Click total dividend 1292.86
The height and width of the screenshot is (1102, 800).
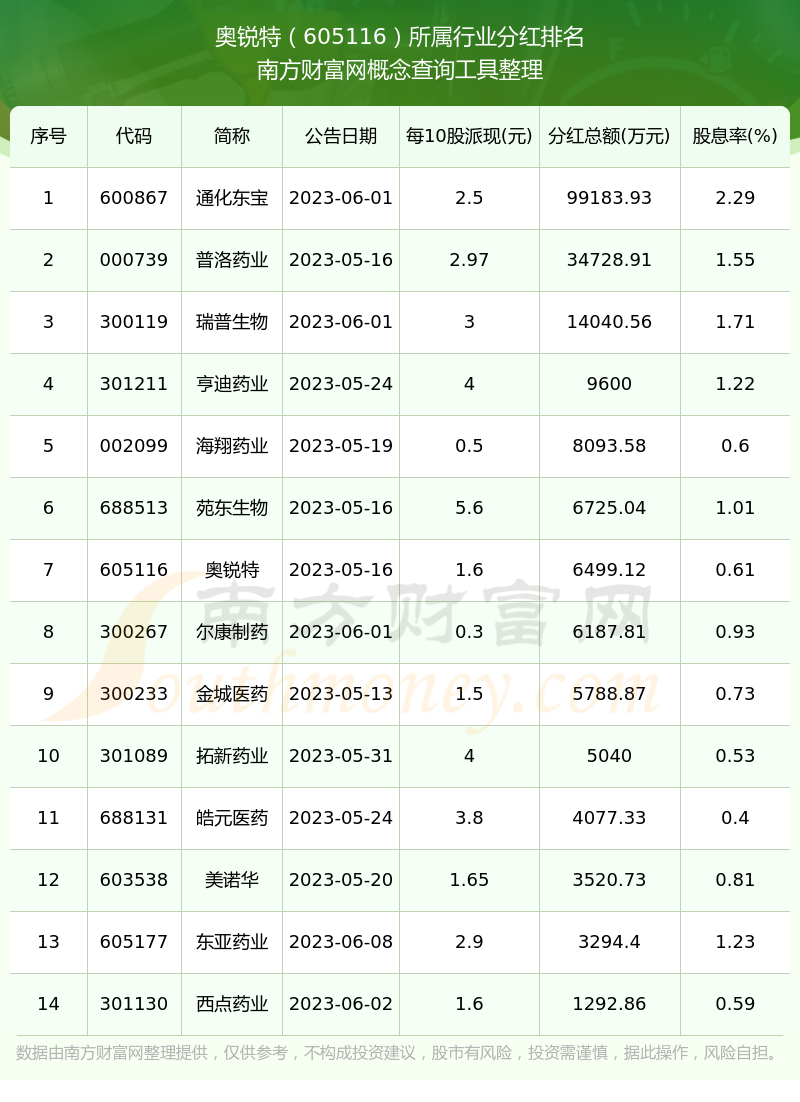tap(609, 1004)
